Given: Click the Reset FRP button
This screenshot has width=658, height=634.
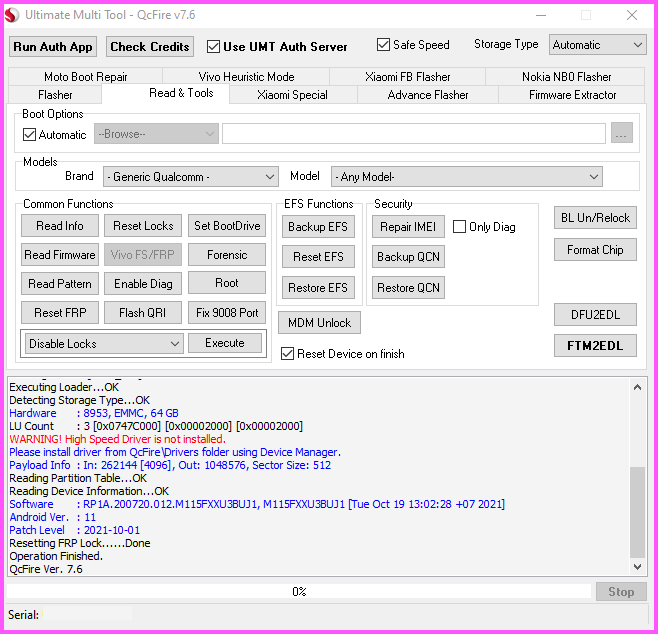Looking at the screenshot, I should tap(60, 313).
